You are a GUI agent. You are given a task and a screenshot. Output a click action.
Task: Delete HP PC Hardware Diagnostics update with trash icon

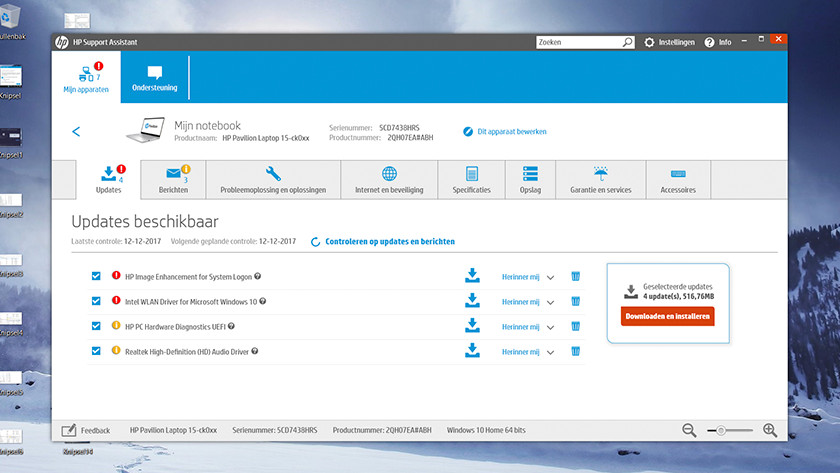[575, 326]
